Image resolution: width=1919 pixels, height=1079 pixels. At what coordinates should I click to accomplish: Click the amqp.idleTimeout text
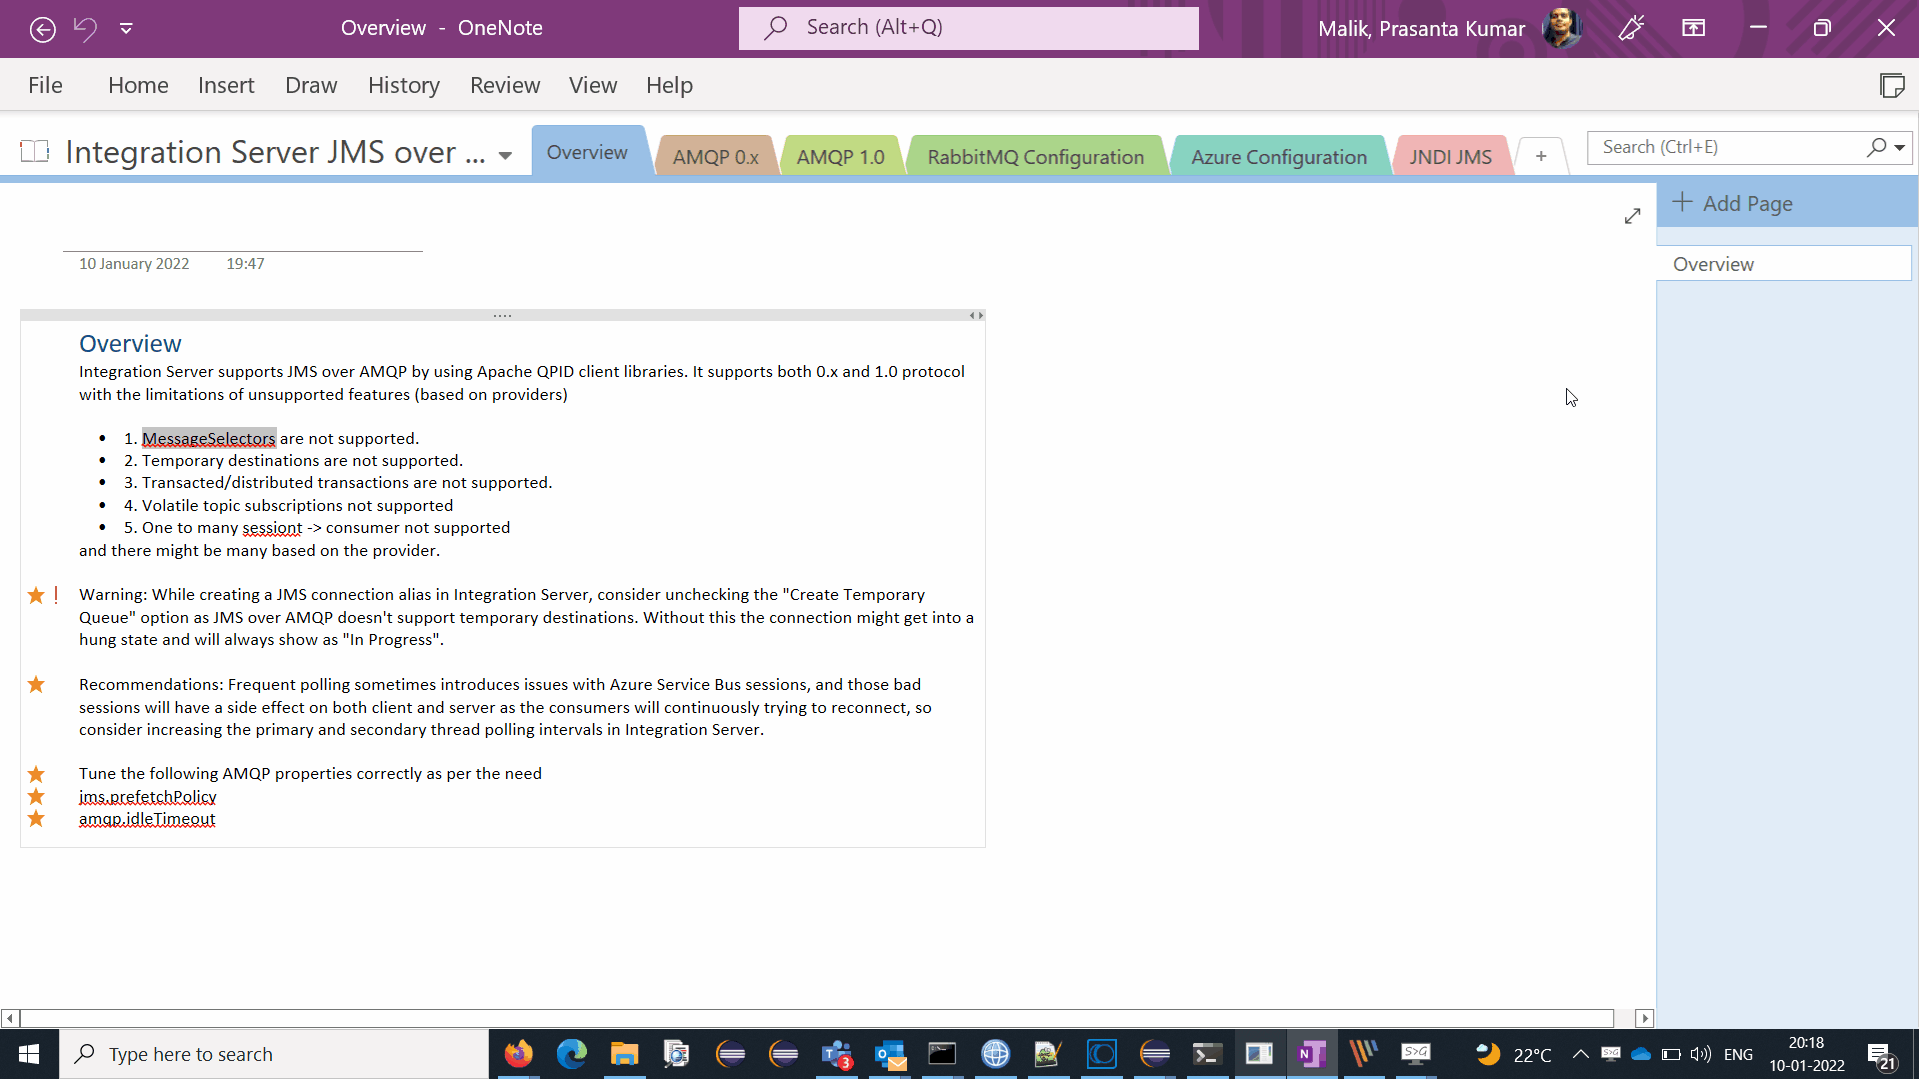pyautogui.click(x=147, y=818)
